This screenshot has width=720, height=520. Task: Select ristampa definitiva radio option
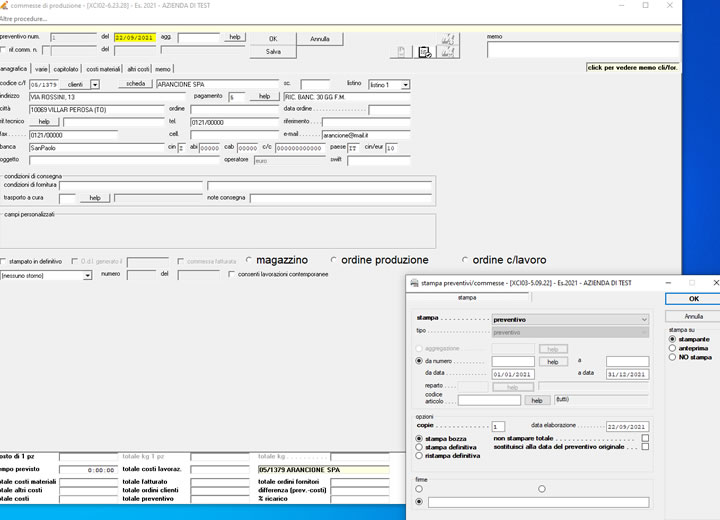coord(419,456)
